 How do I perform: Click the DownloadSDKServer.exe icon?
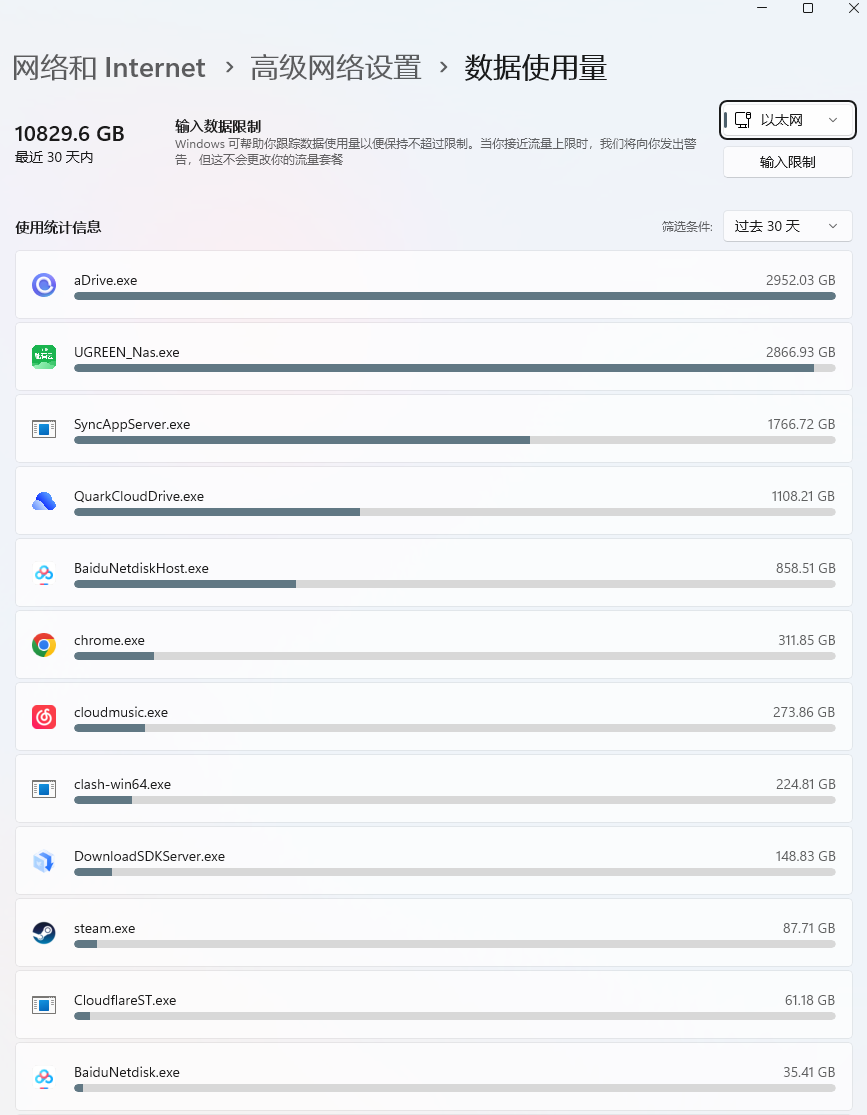click(44, 861)
